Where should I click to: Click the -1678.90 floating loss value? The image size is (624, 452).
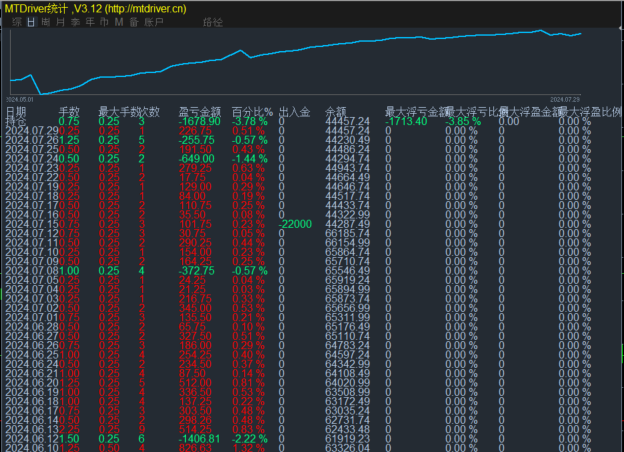199,121
